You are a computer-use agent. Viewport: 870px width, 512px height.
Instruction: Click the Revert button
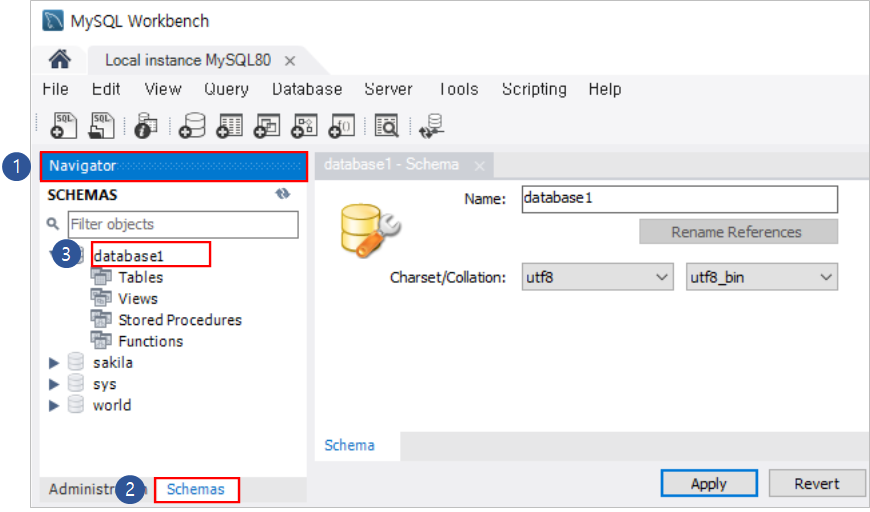click(x=817, y=484)
